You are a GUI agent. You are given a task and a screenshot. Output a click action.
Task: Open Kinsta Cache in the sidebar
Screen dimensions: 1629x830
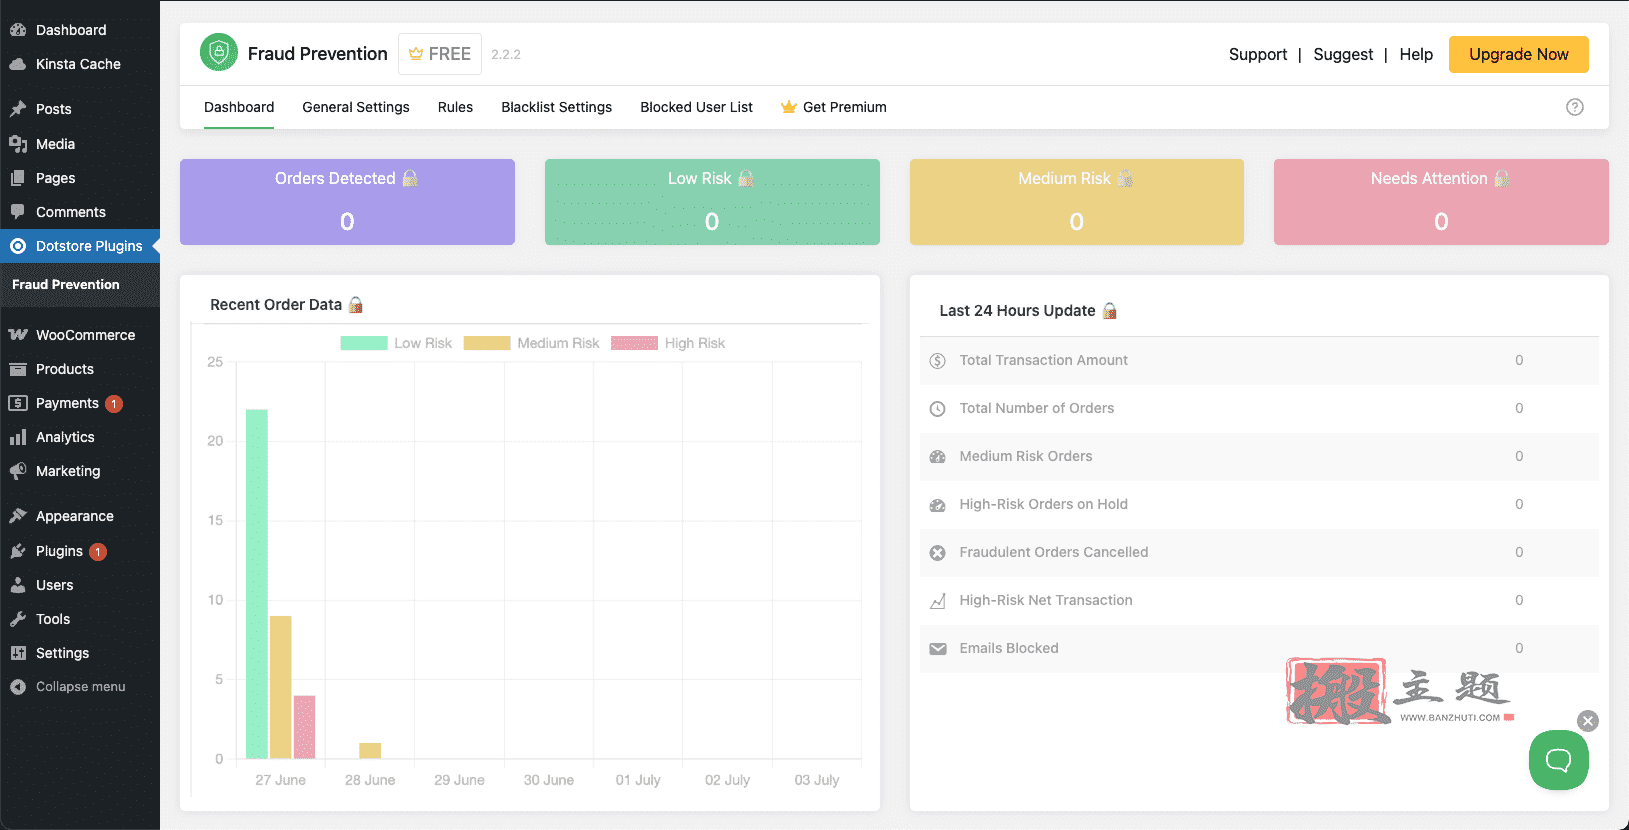tap(80, 64)
